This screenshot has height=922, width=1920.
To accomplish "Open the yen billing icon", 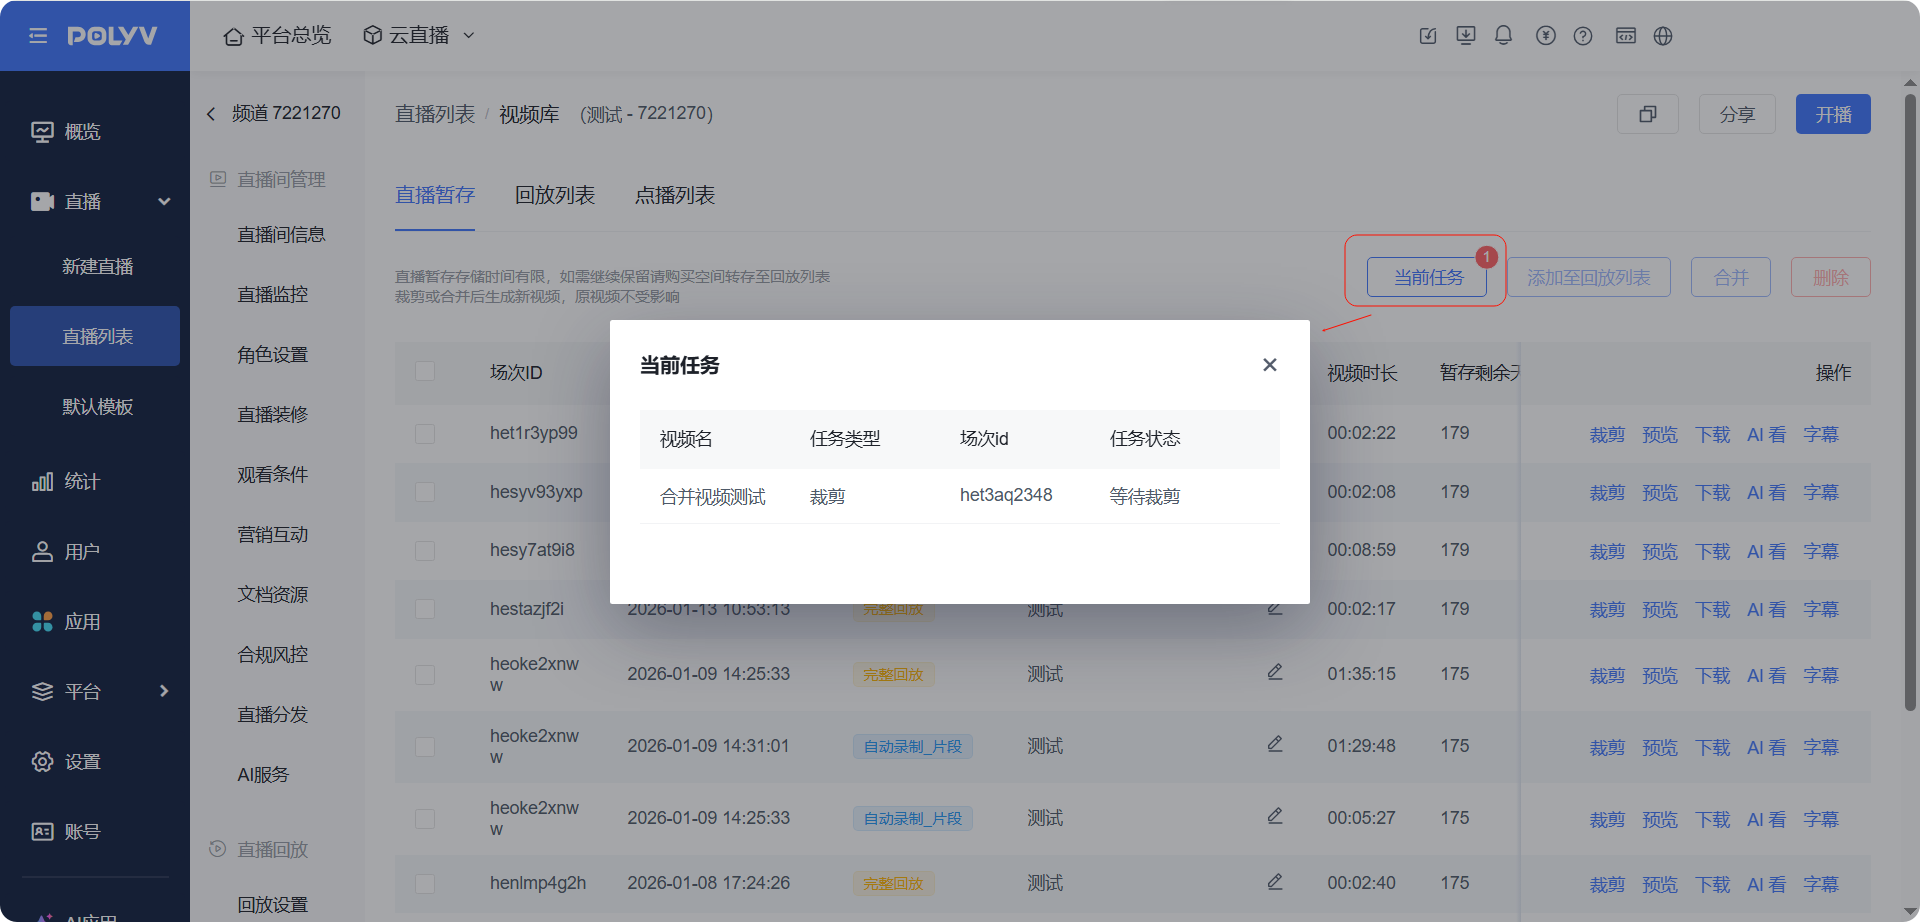I will [1546, 36].
